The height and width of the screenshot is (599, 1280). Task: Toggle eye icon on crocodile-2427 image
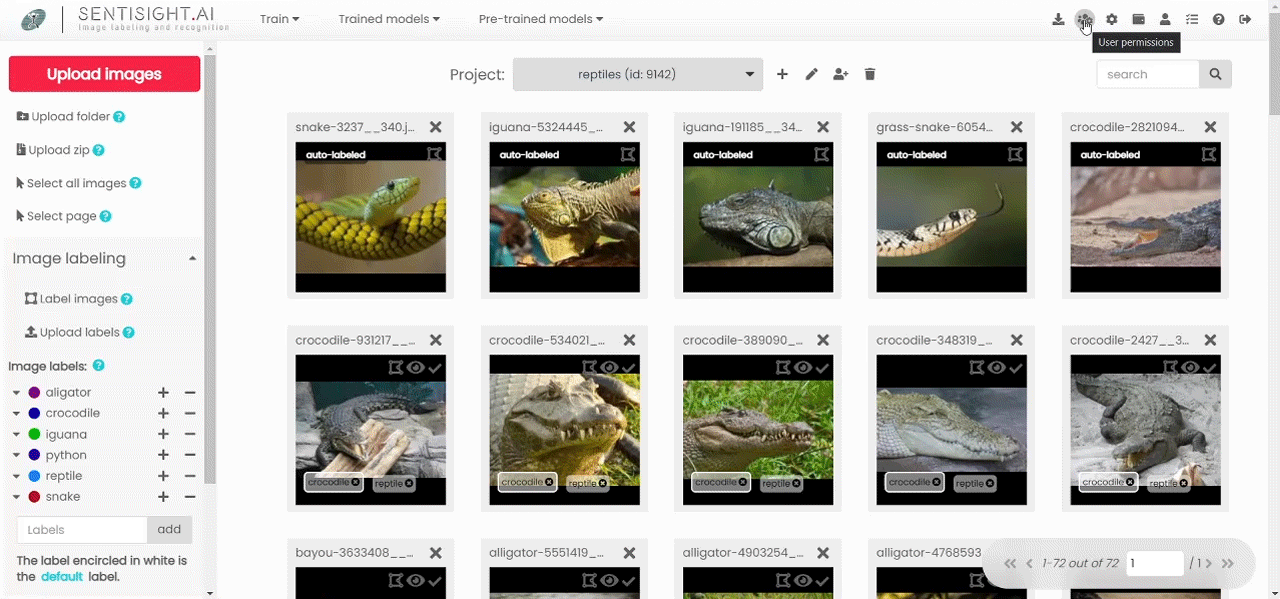coord(1190,368)
